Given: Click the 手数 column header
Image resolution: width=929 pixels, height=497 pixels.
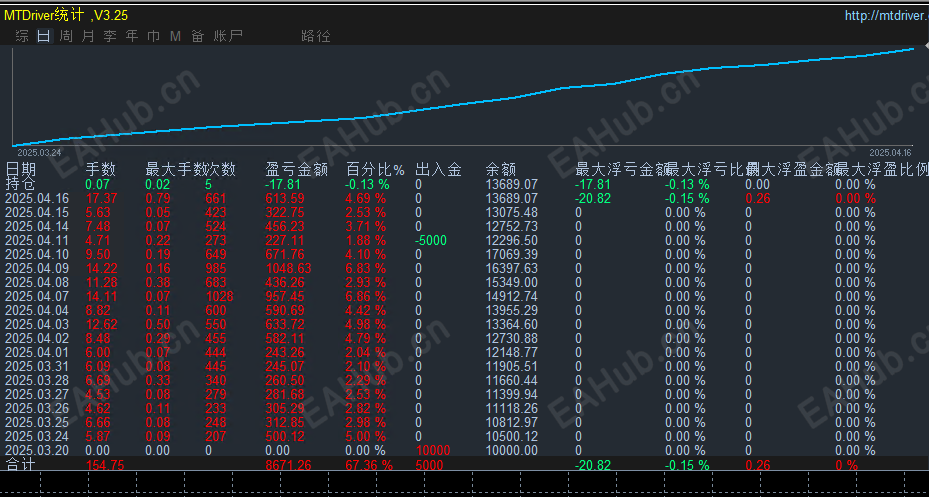Looking at the screenshot, I should pos(101,171).
